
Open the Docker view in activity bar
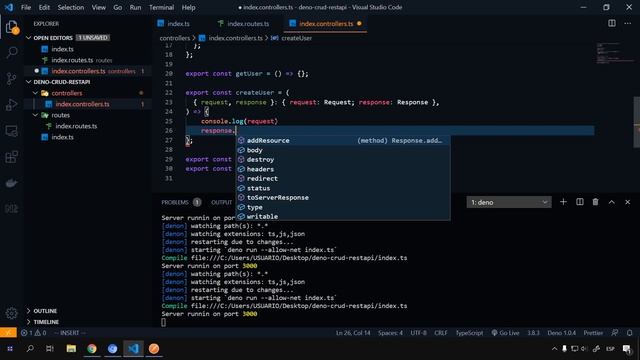pyautogui.click(x=12, y=183)
